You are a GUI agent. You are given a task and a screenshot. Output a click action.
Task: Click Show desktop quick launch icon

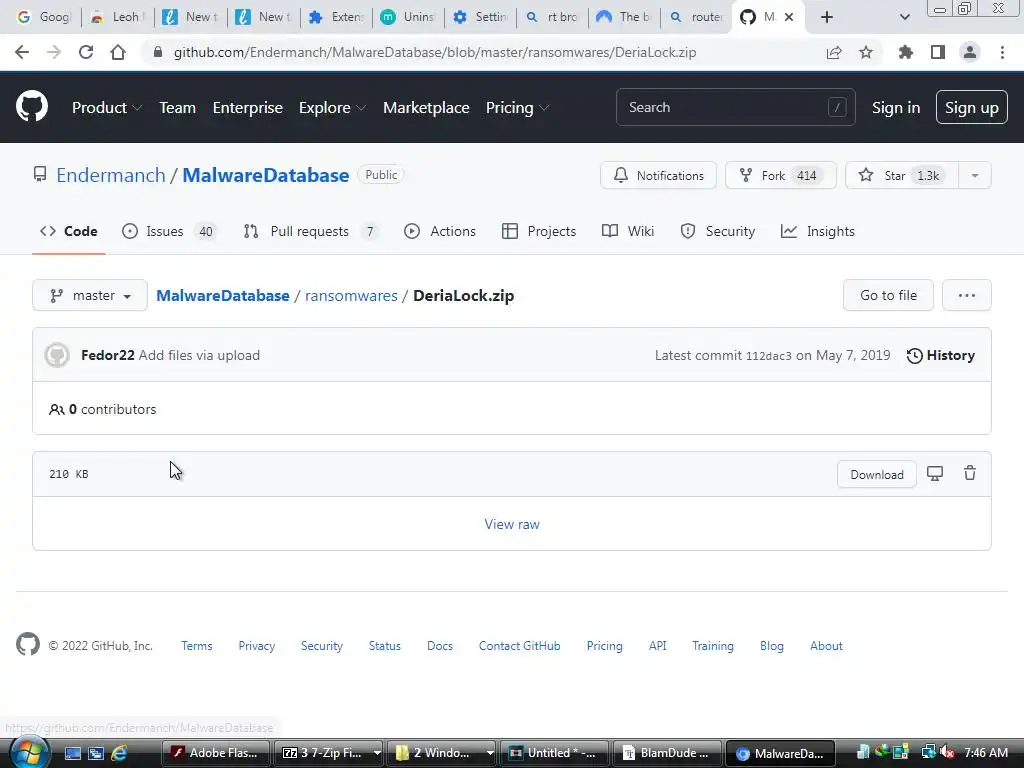tap(73, 753)
